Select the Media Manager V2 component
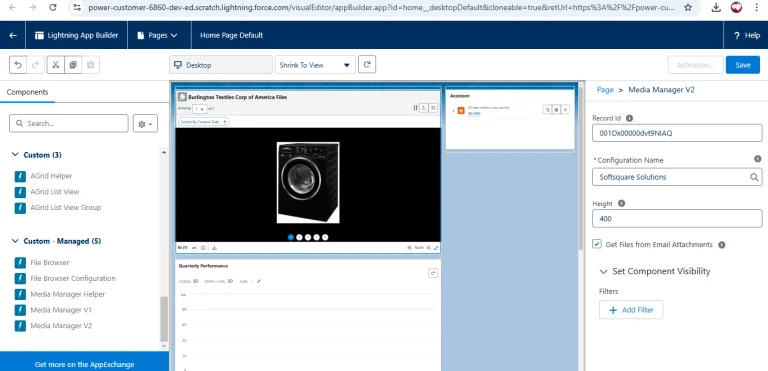Viewport: 768px width, 371px height. [61, 325]
